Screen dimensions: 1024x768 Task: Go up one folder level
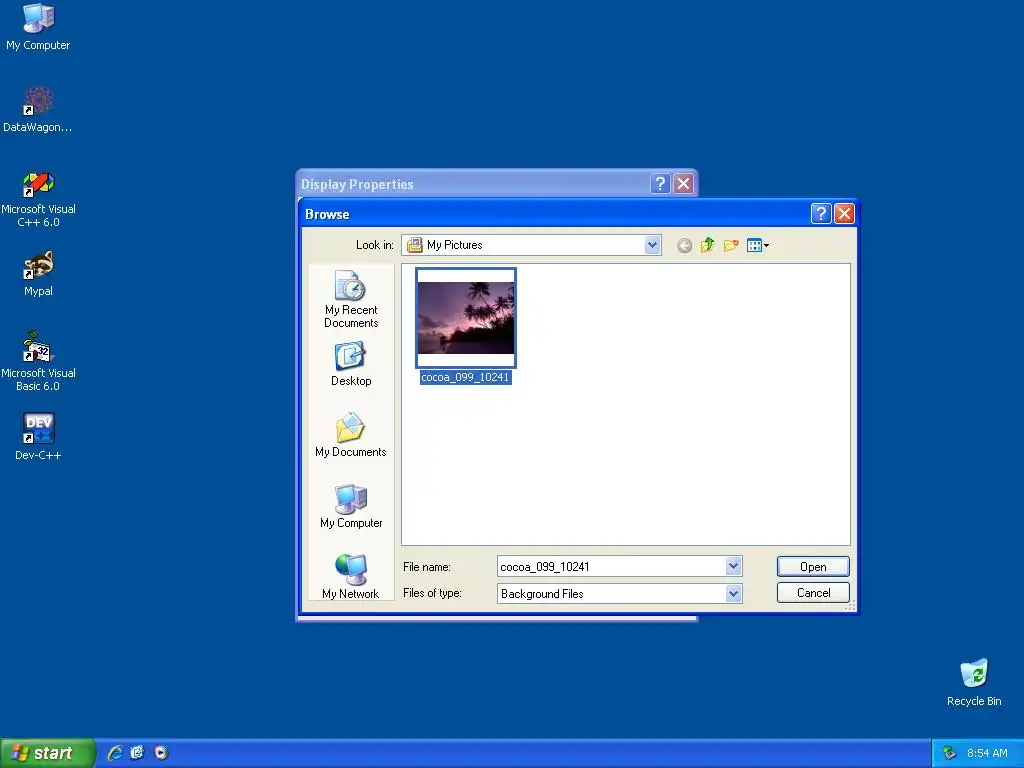tap(707, 246)
